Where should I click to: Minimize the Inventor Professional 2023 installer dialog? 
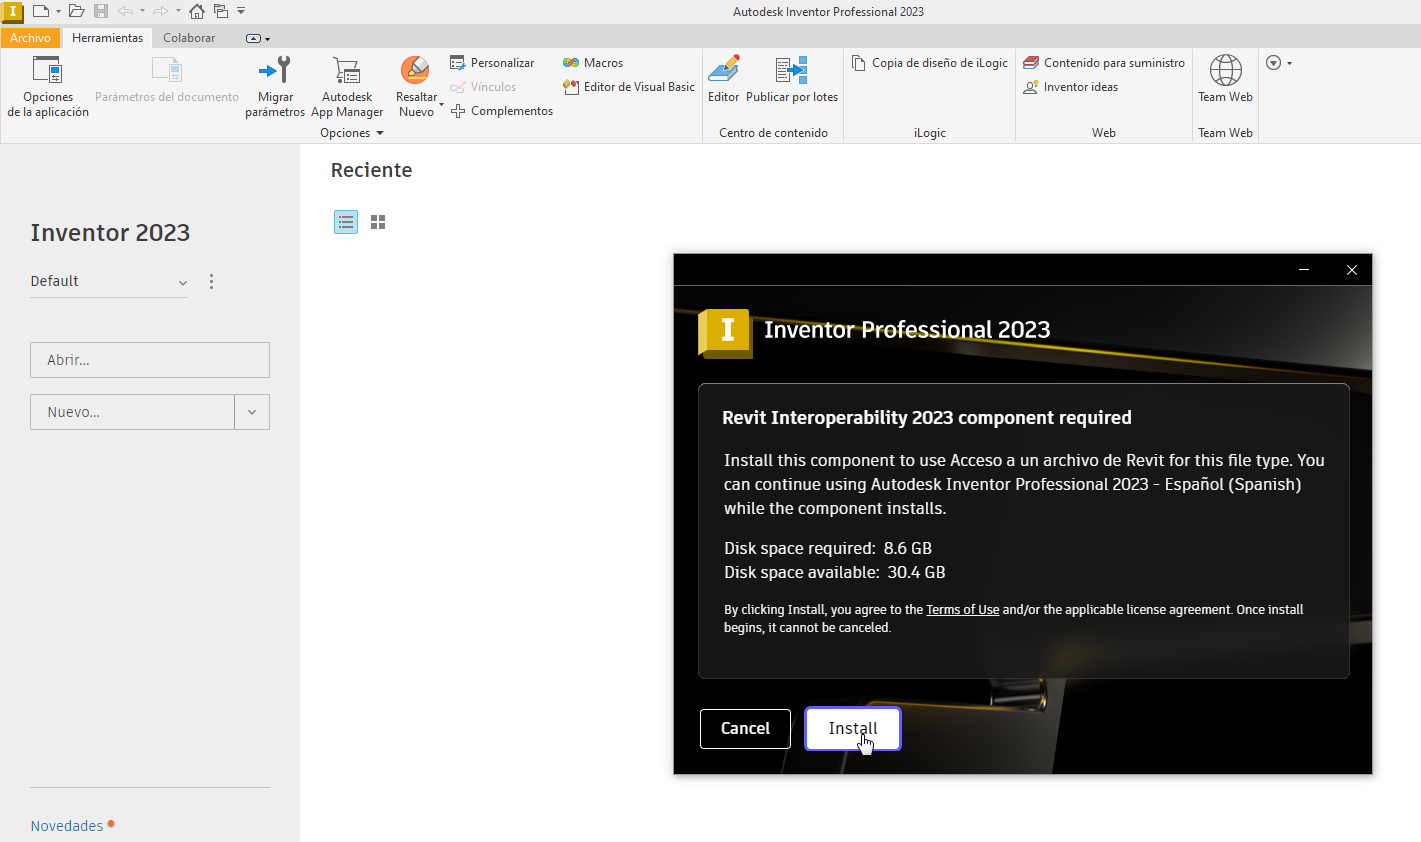coord(1304,270)
